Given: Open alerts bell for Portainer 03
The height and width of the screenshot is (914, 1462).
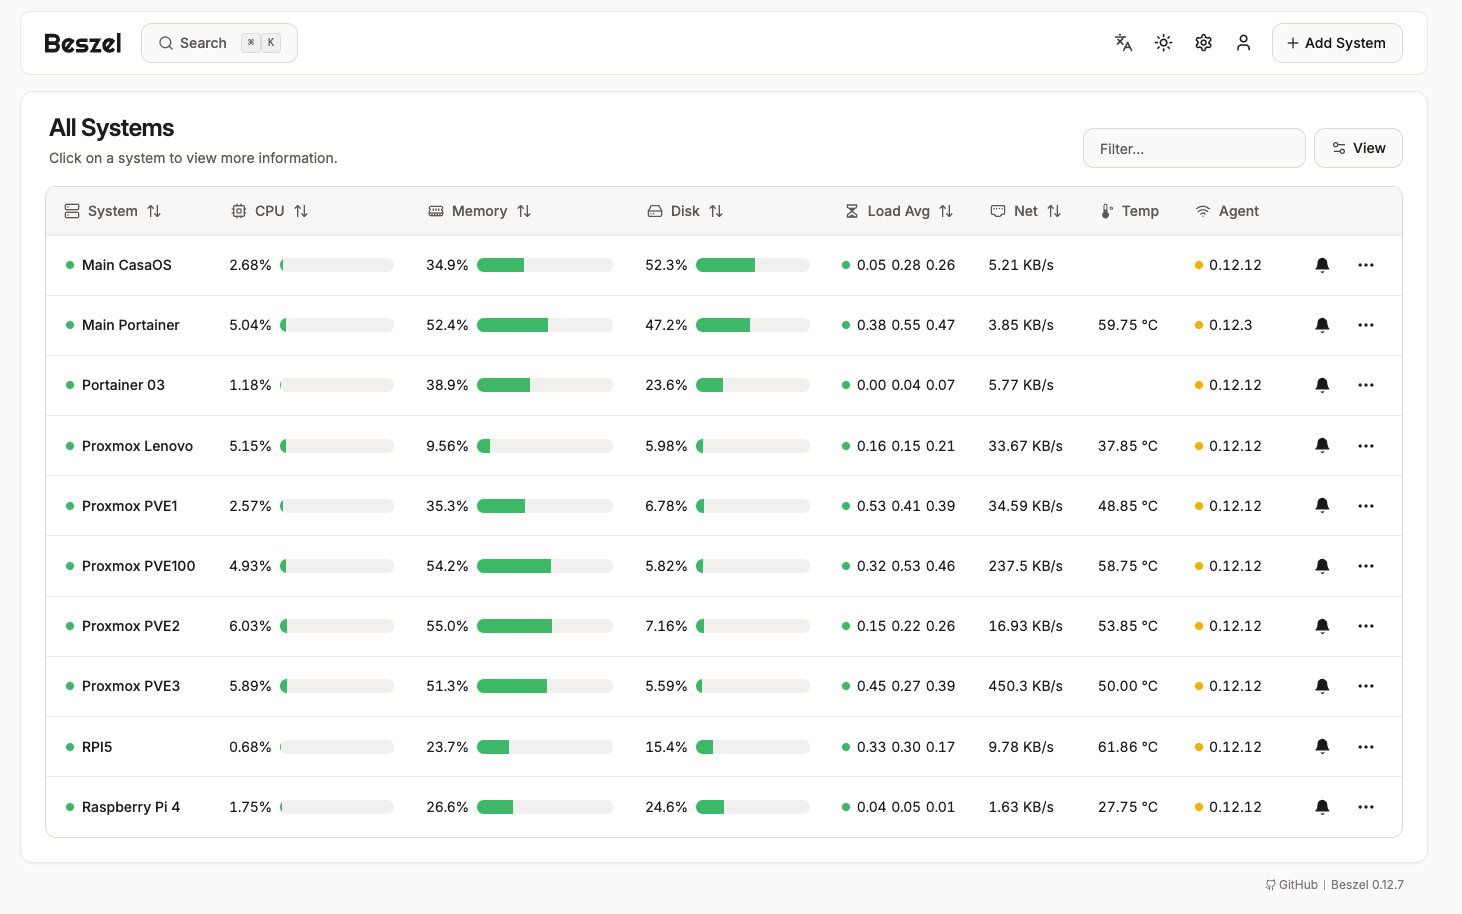Looking at the screenshot, I should (1322, 385).
